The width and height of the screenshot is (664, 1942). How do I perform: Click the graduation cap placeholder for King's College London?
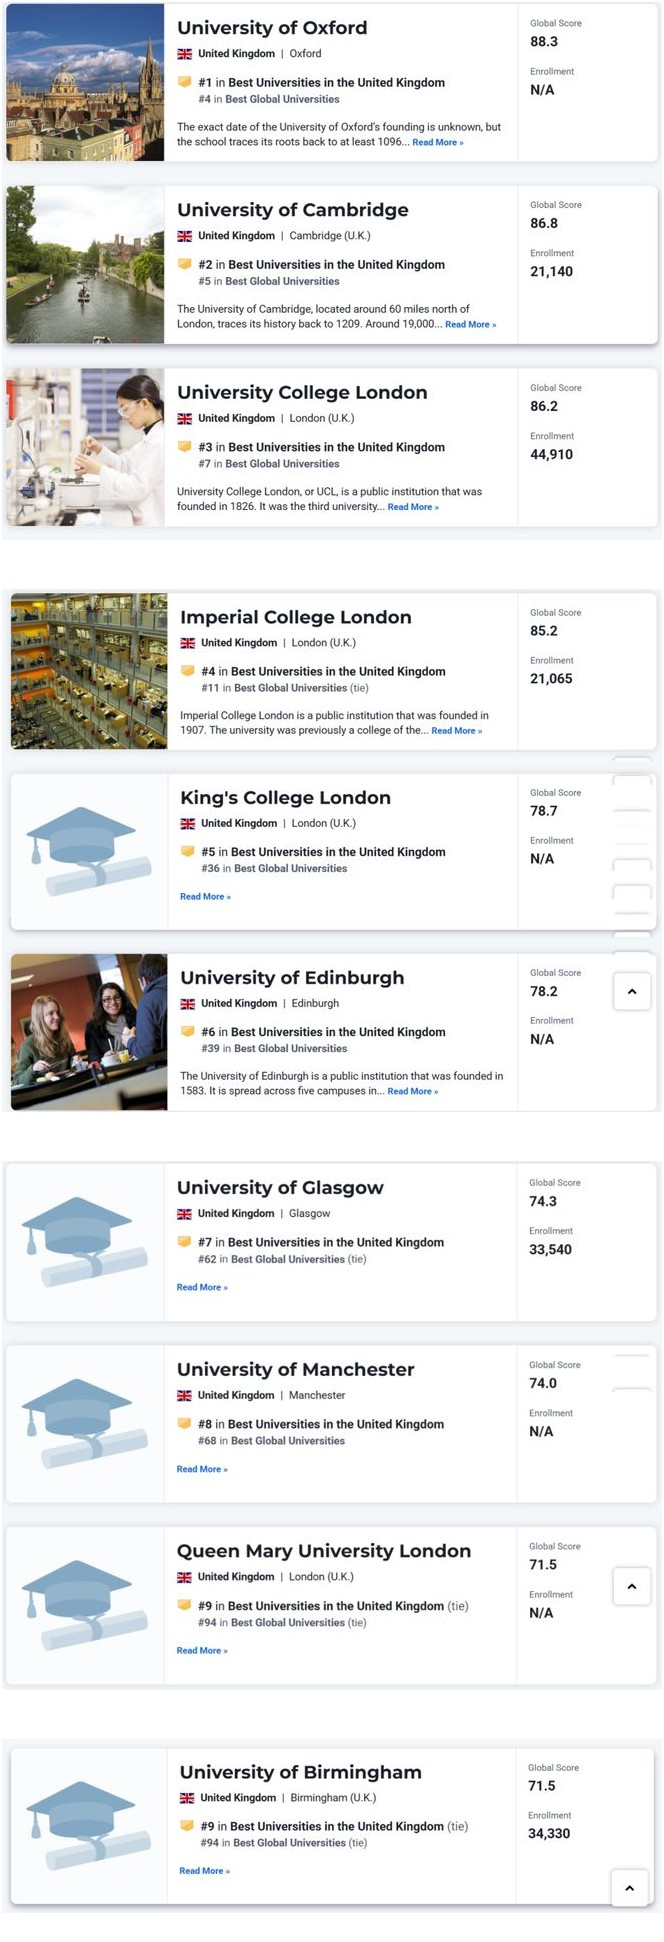coord(88,850)
